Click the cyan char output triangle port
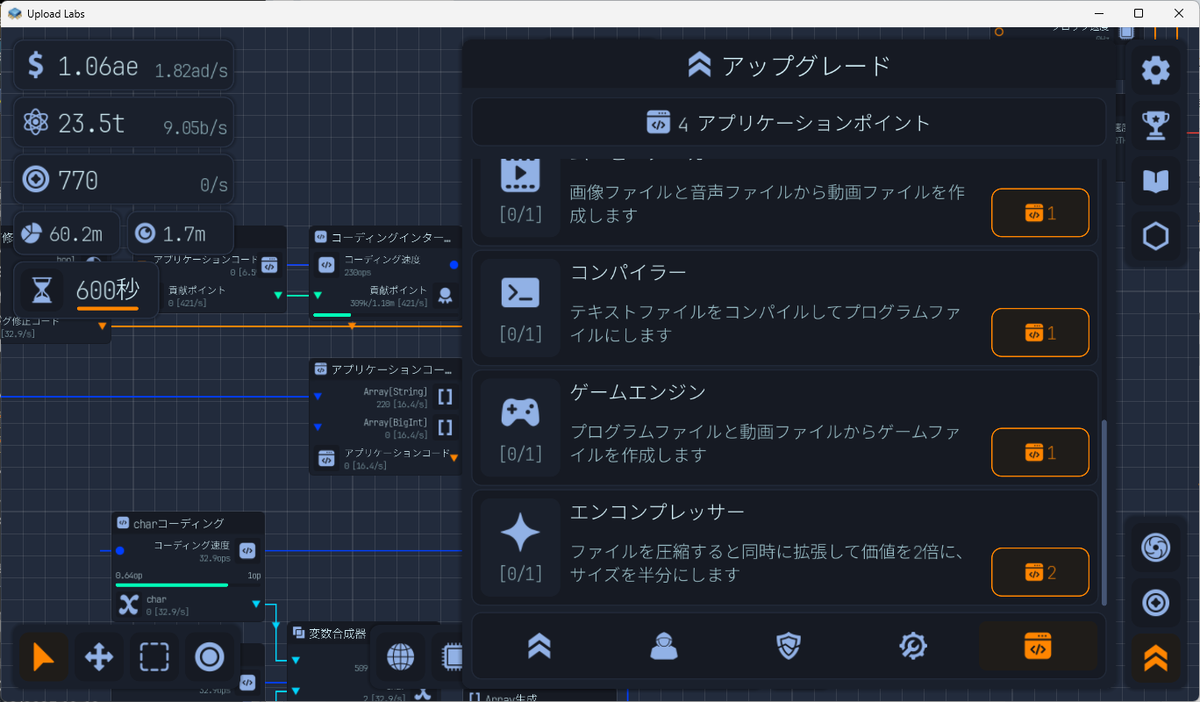 click(x=257, y=604)
